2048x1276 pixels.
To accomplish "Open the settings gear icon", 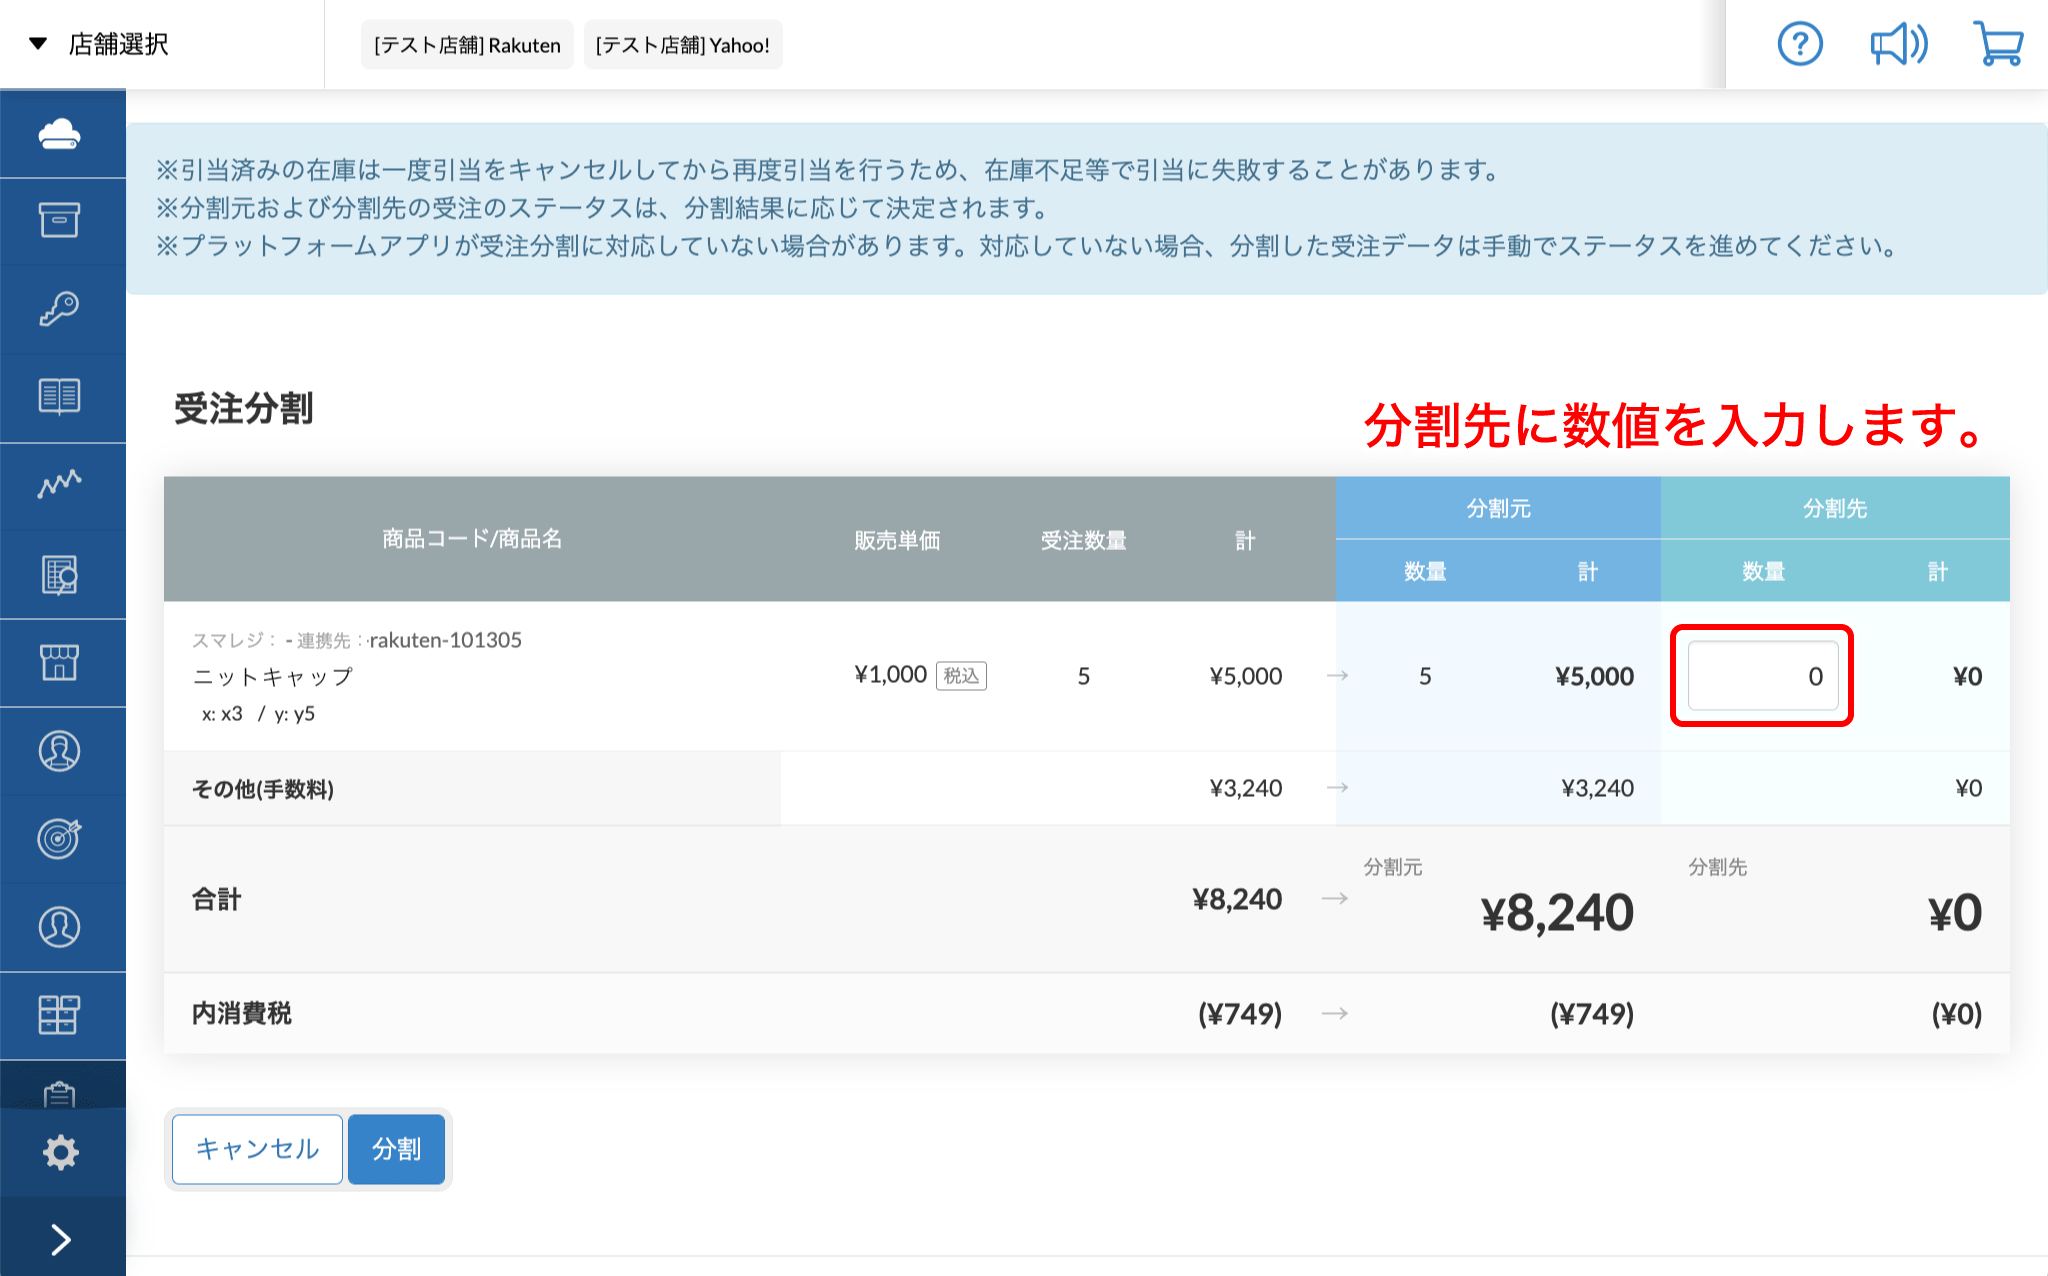I will tap(60, 1152).
